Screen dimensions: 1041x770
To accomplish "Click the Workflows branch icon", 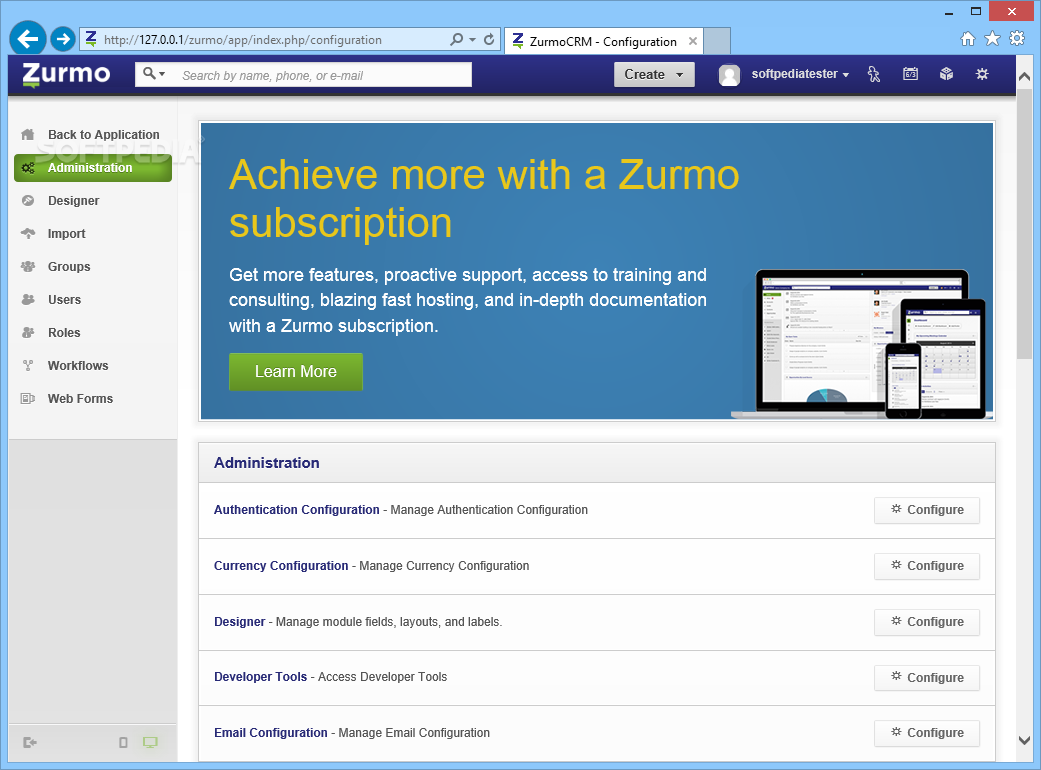I will point(28,365).
